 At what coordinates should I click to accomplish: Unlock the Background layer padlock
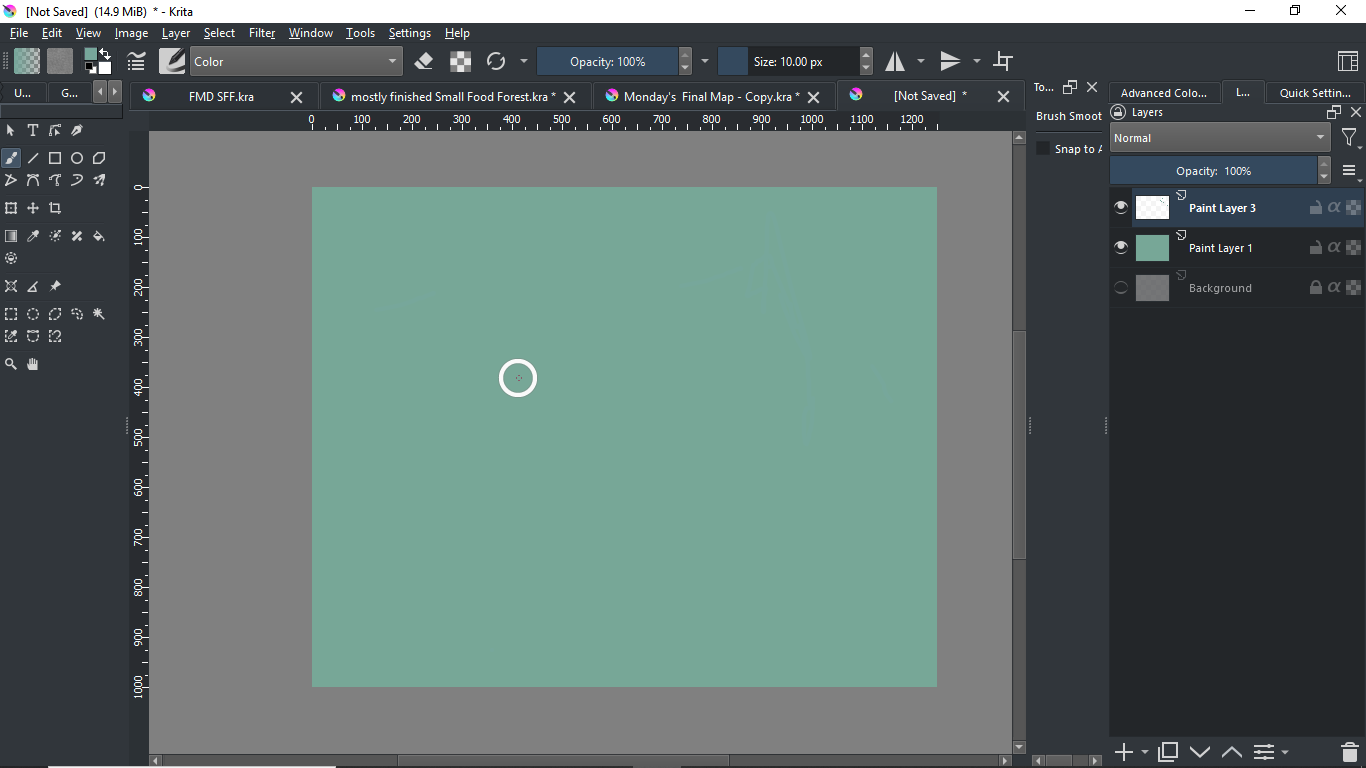point(1316,288)
